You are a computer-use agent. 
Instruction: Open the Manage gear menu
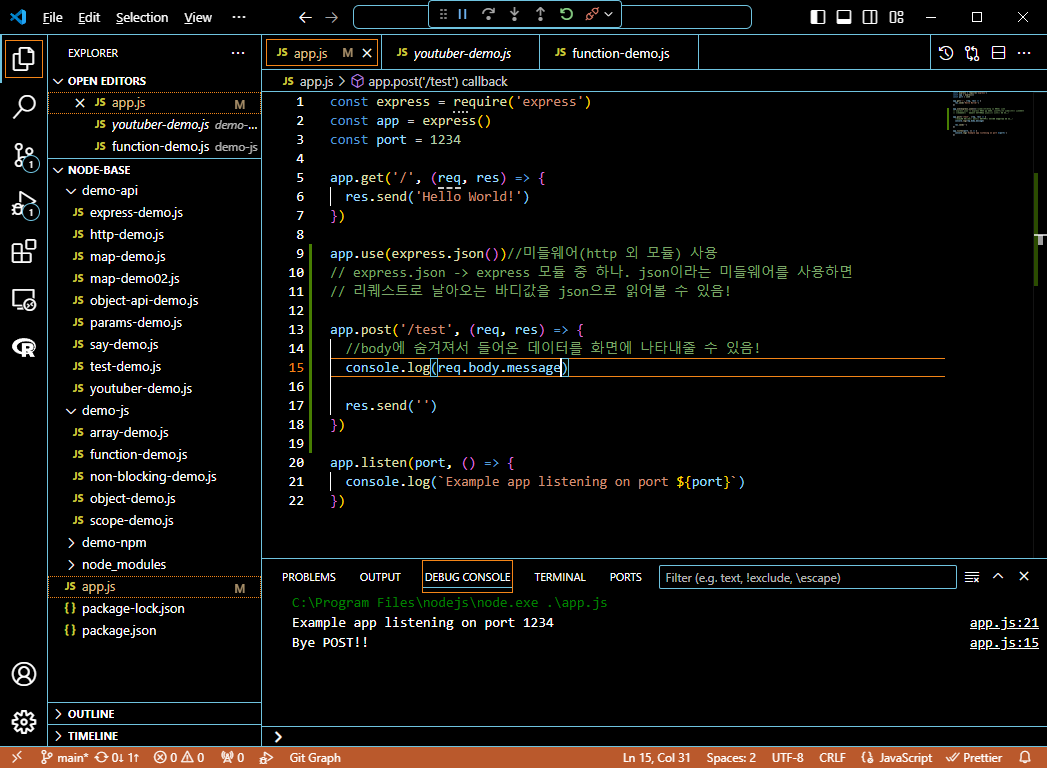pyautogui.click(x=24, y=721)
